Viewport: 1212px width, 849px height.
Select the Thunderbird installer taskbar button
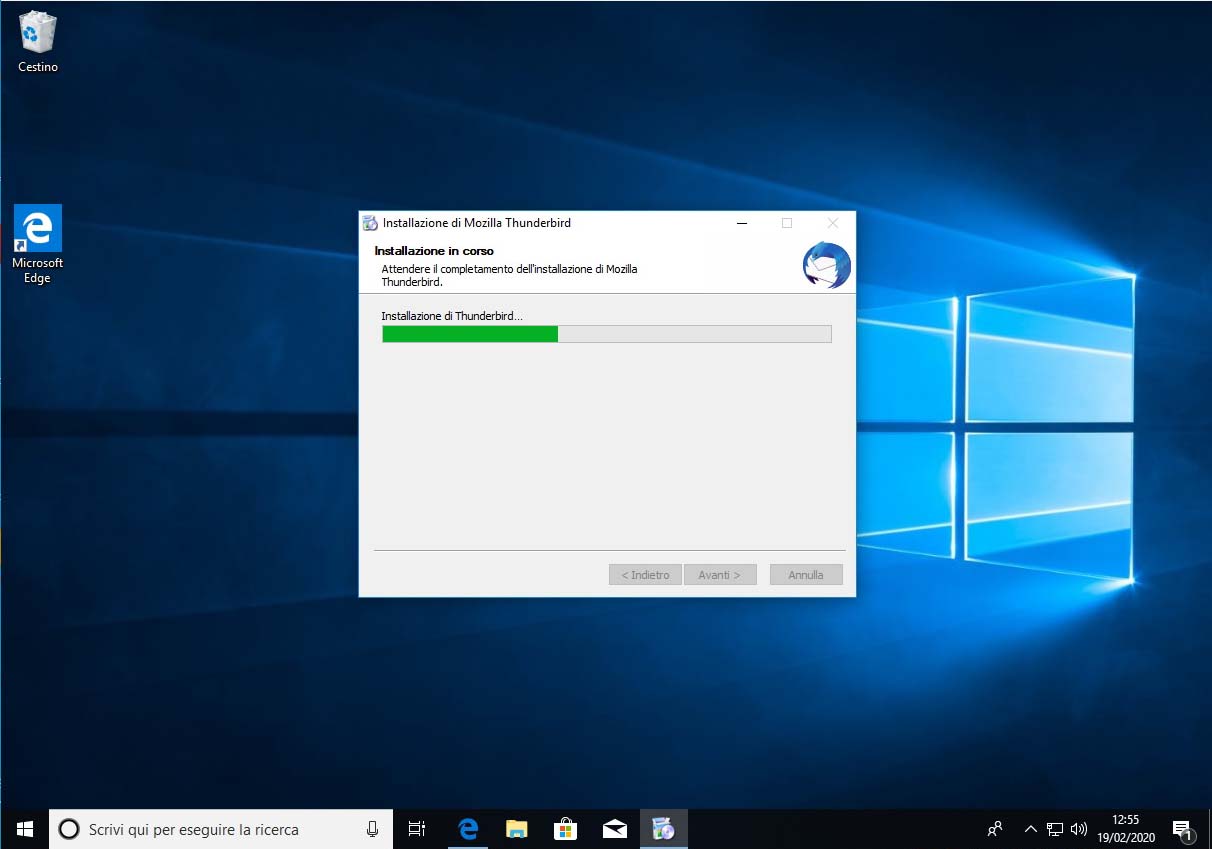click(x=663, y=829)
